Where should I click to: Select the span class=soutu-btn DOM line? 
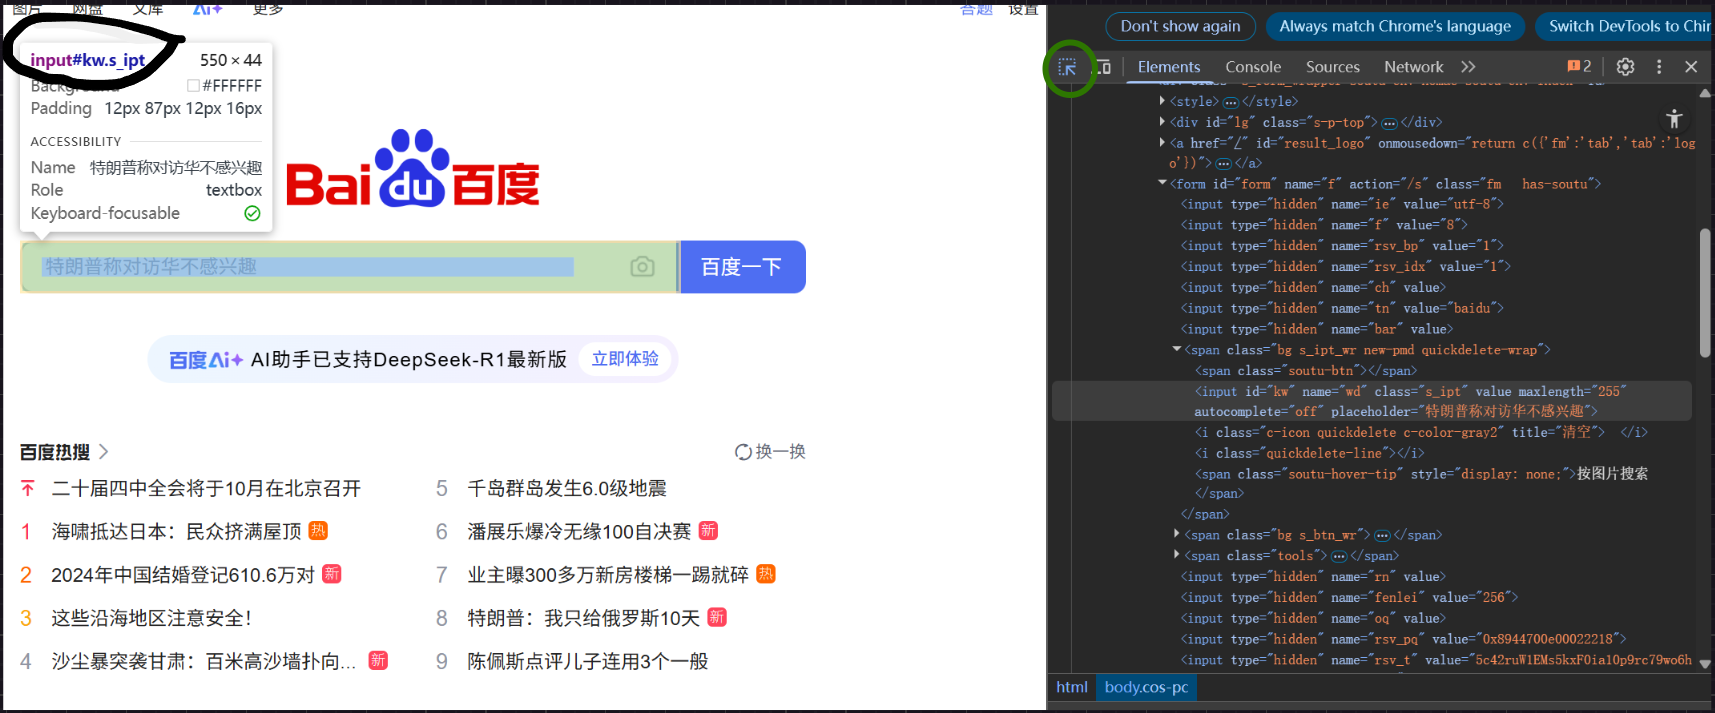(1306, 370)
